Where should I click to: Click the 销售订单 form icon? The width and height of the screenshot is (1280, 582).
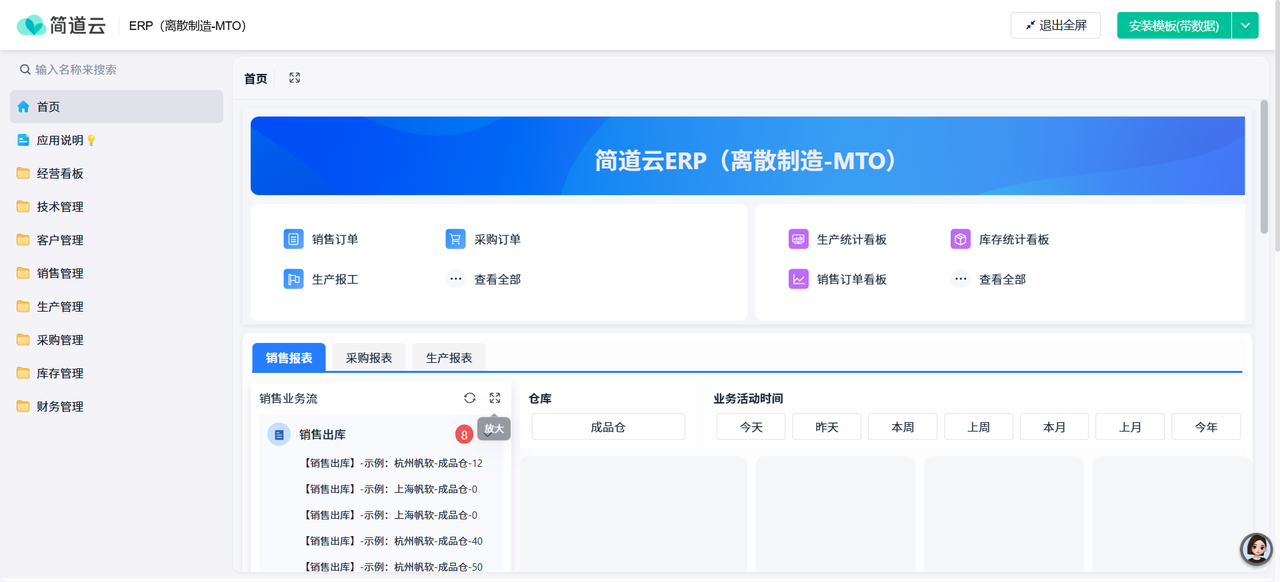pos(293,239)
